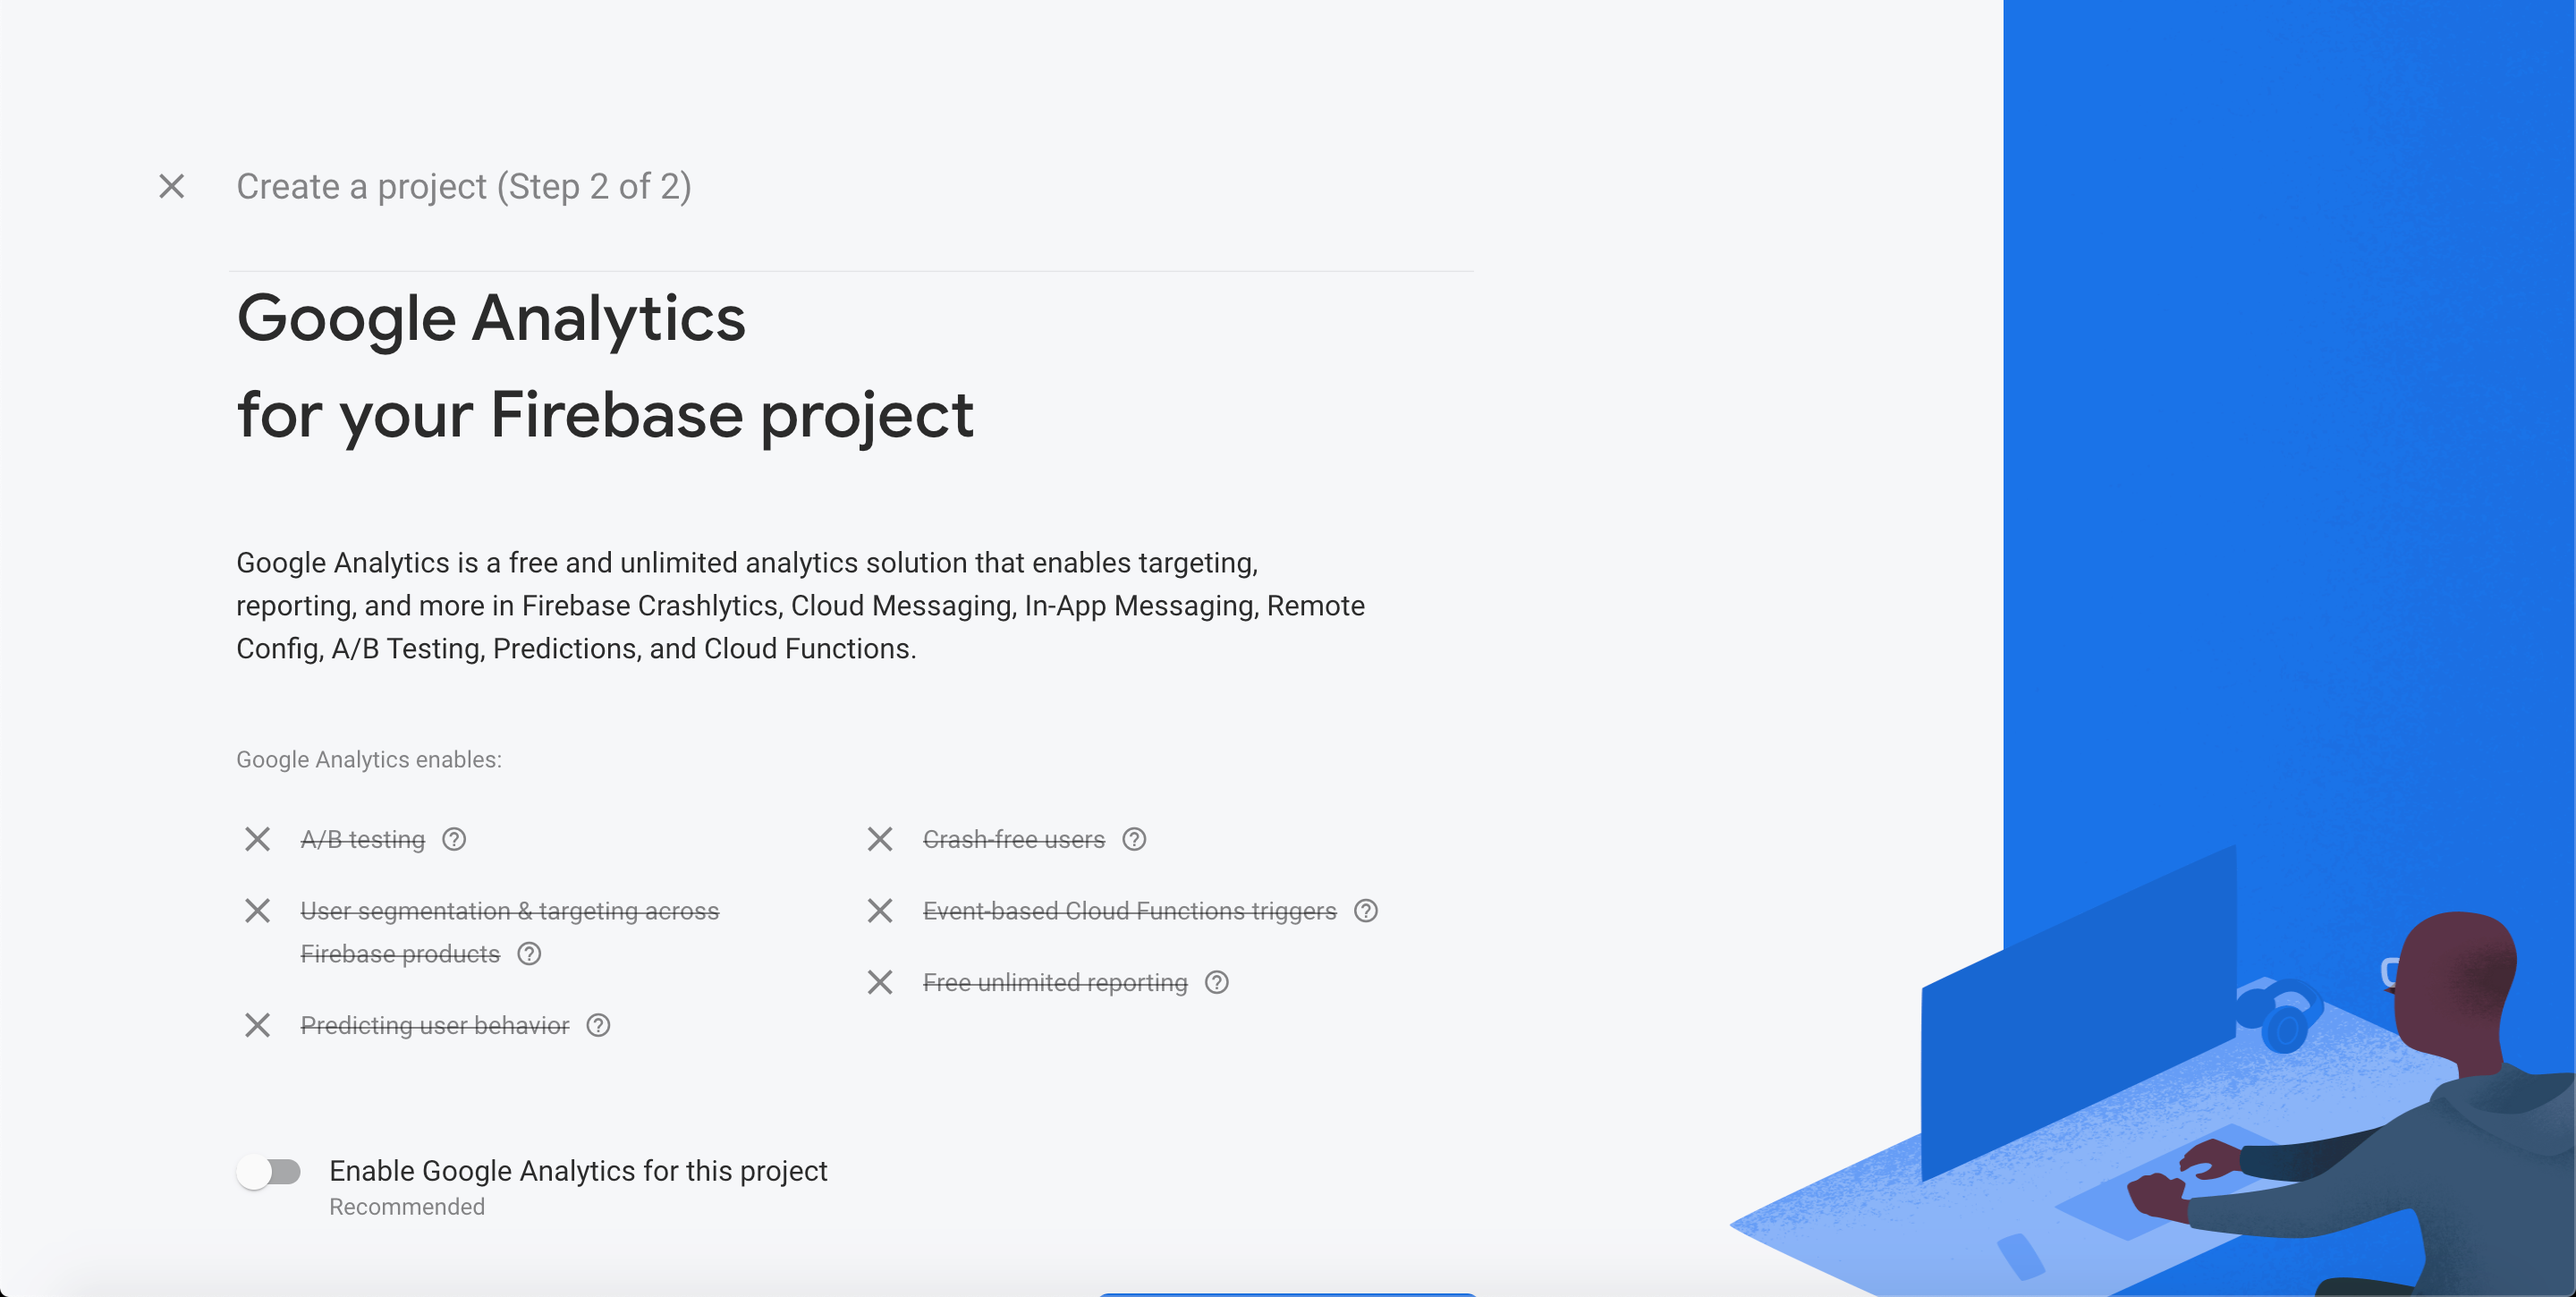The image size is (2576, 1297).
Task: Click X mark beside User segmentation item
Action: tap(258, 911)
